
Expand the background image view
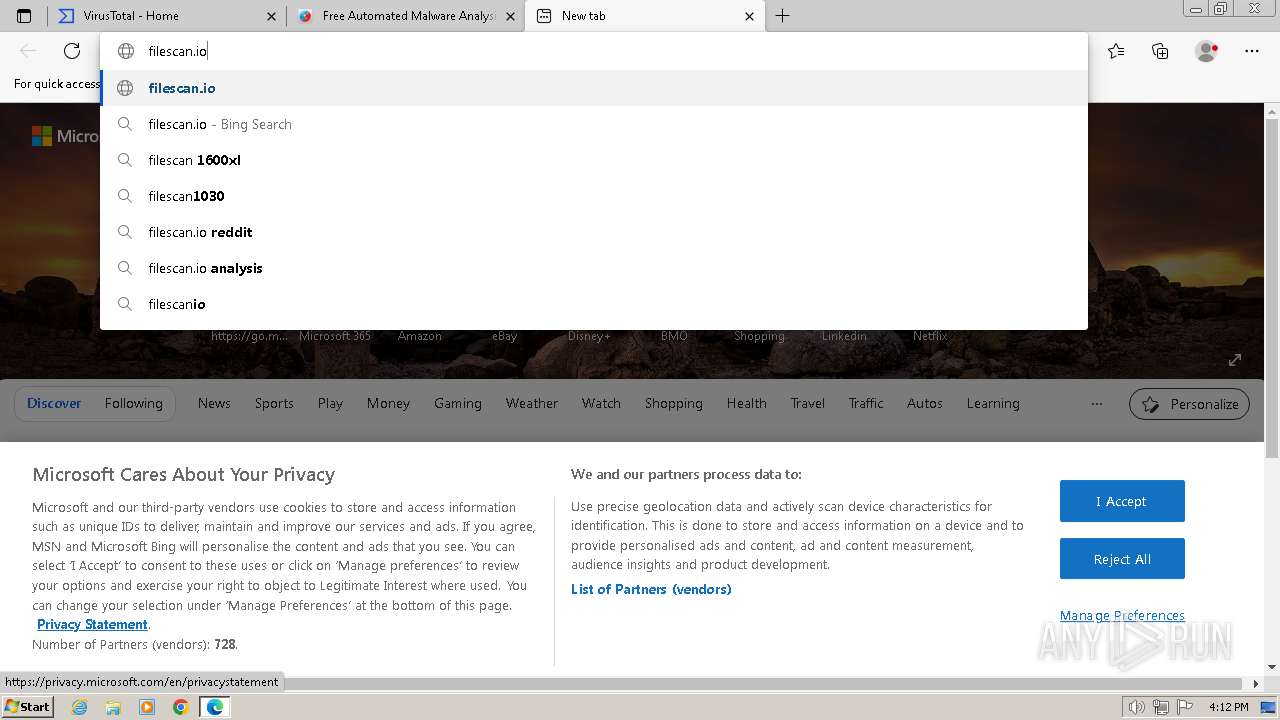(x=1235, y=360)
